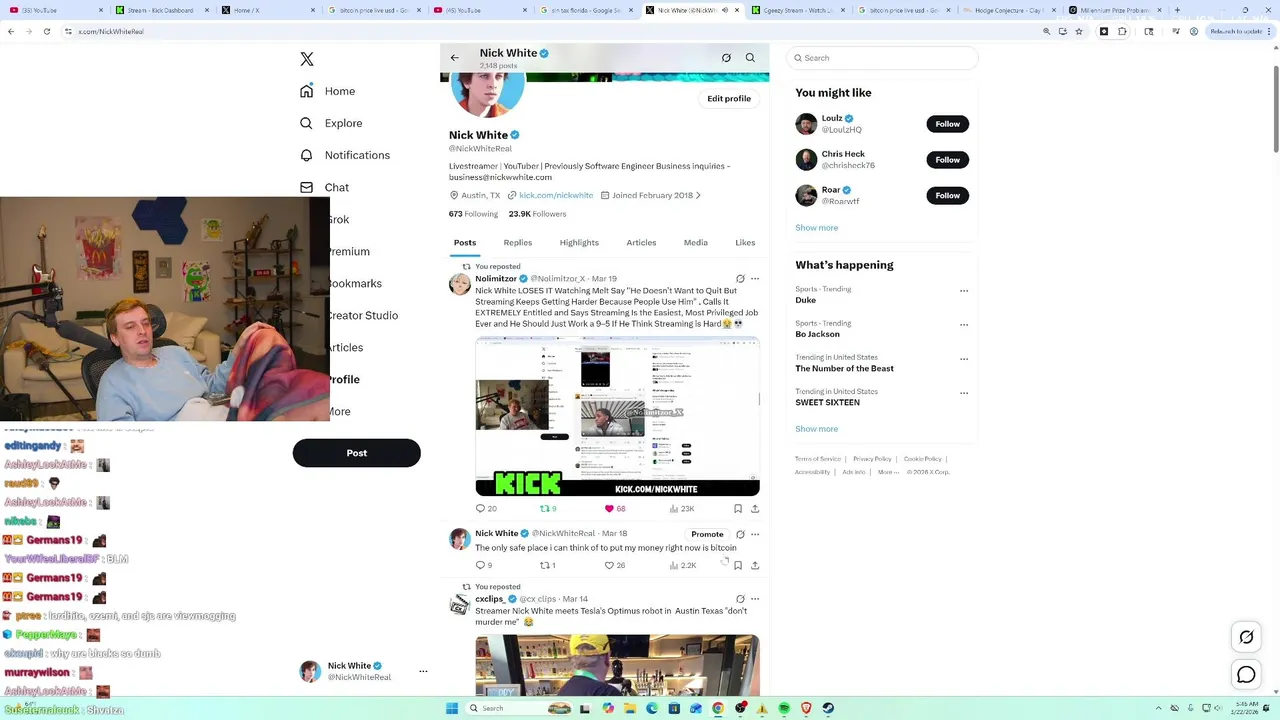The height and width of the screenshot is (720, 1280).
Task: Follow Loulz
Action: click(x=947, y=124)
